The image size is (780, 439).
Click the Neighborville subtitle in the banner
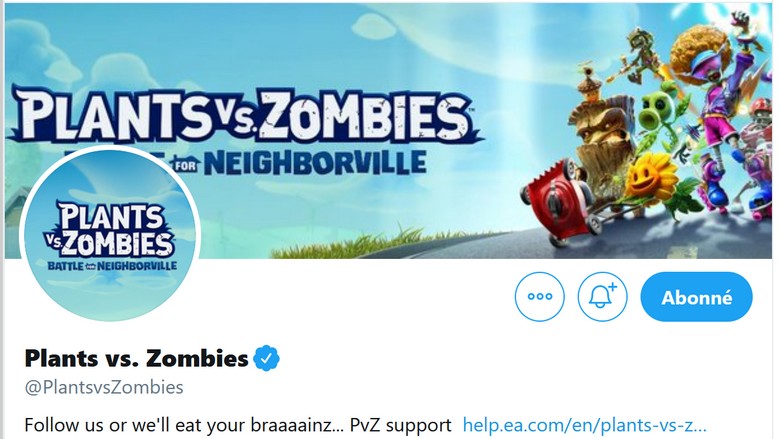(x=315, y=163)
